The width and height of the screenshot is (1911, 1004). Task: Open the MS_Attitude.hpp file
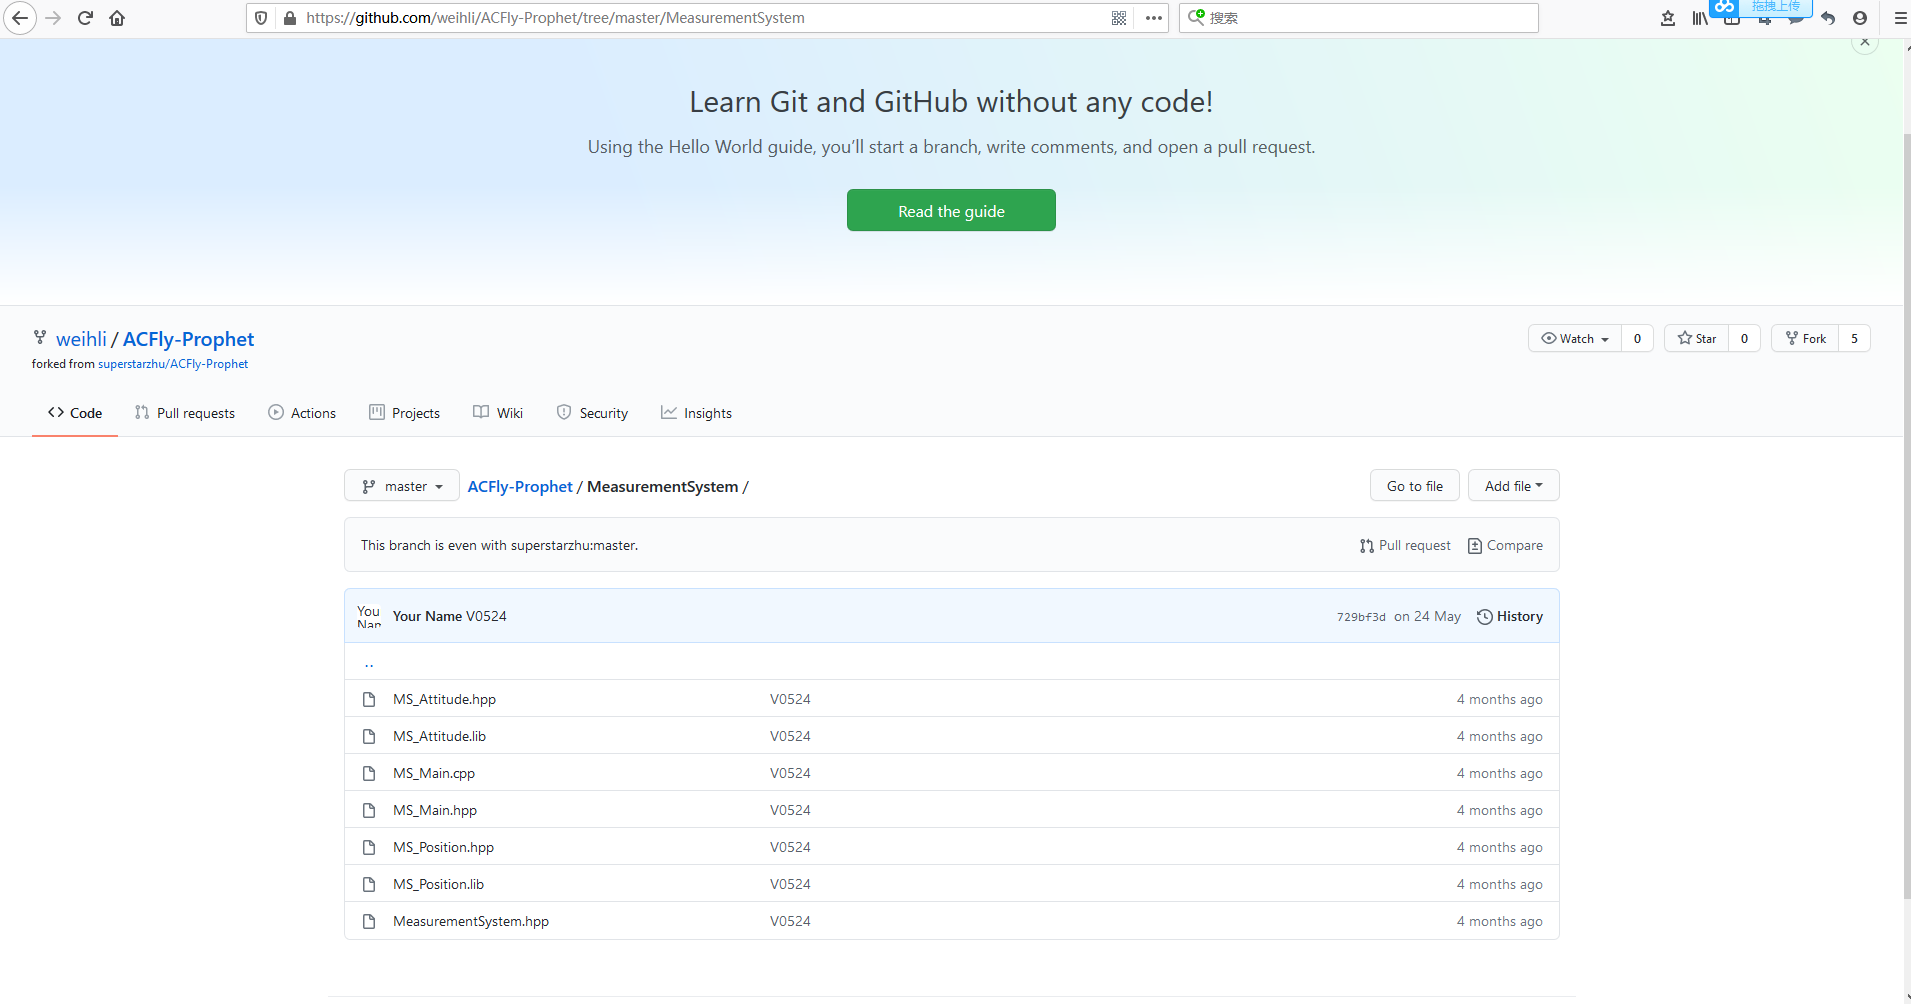pos(444,699)
